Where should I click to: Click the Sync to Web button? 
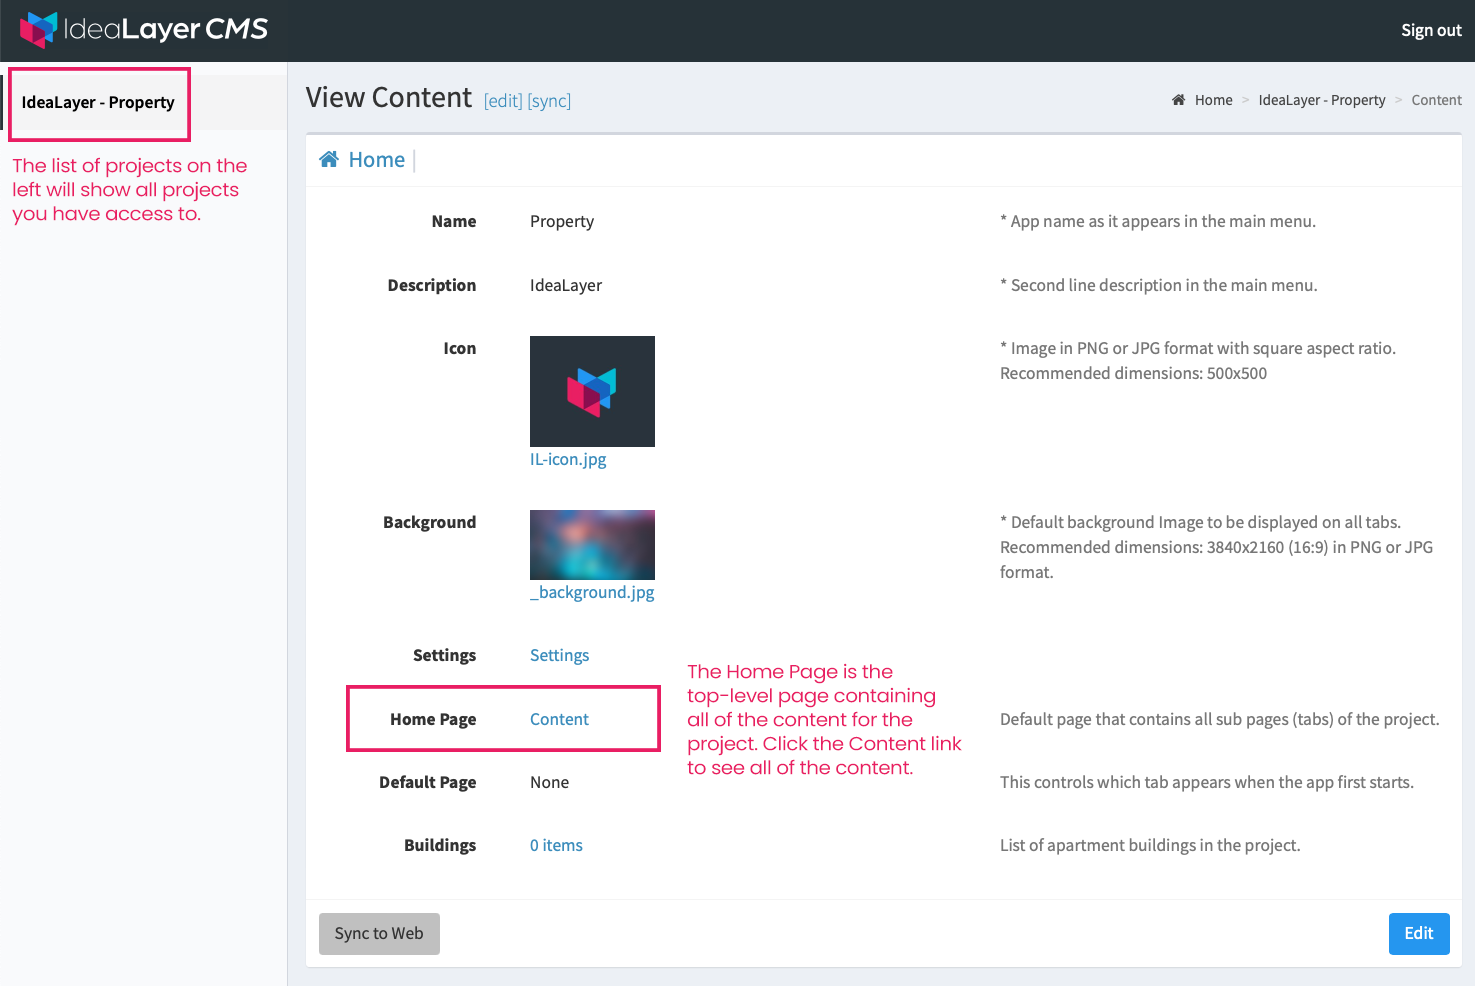tap(379, 934)
